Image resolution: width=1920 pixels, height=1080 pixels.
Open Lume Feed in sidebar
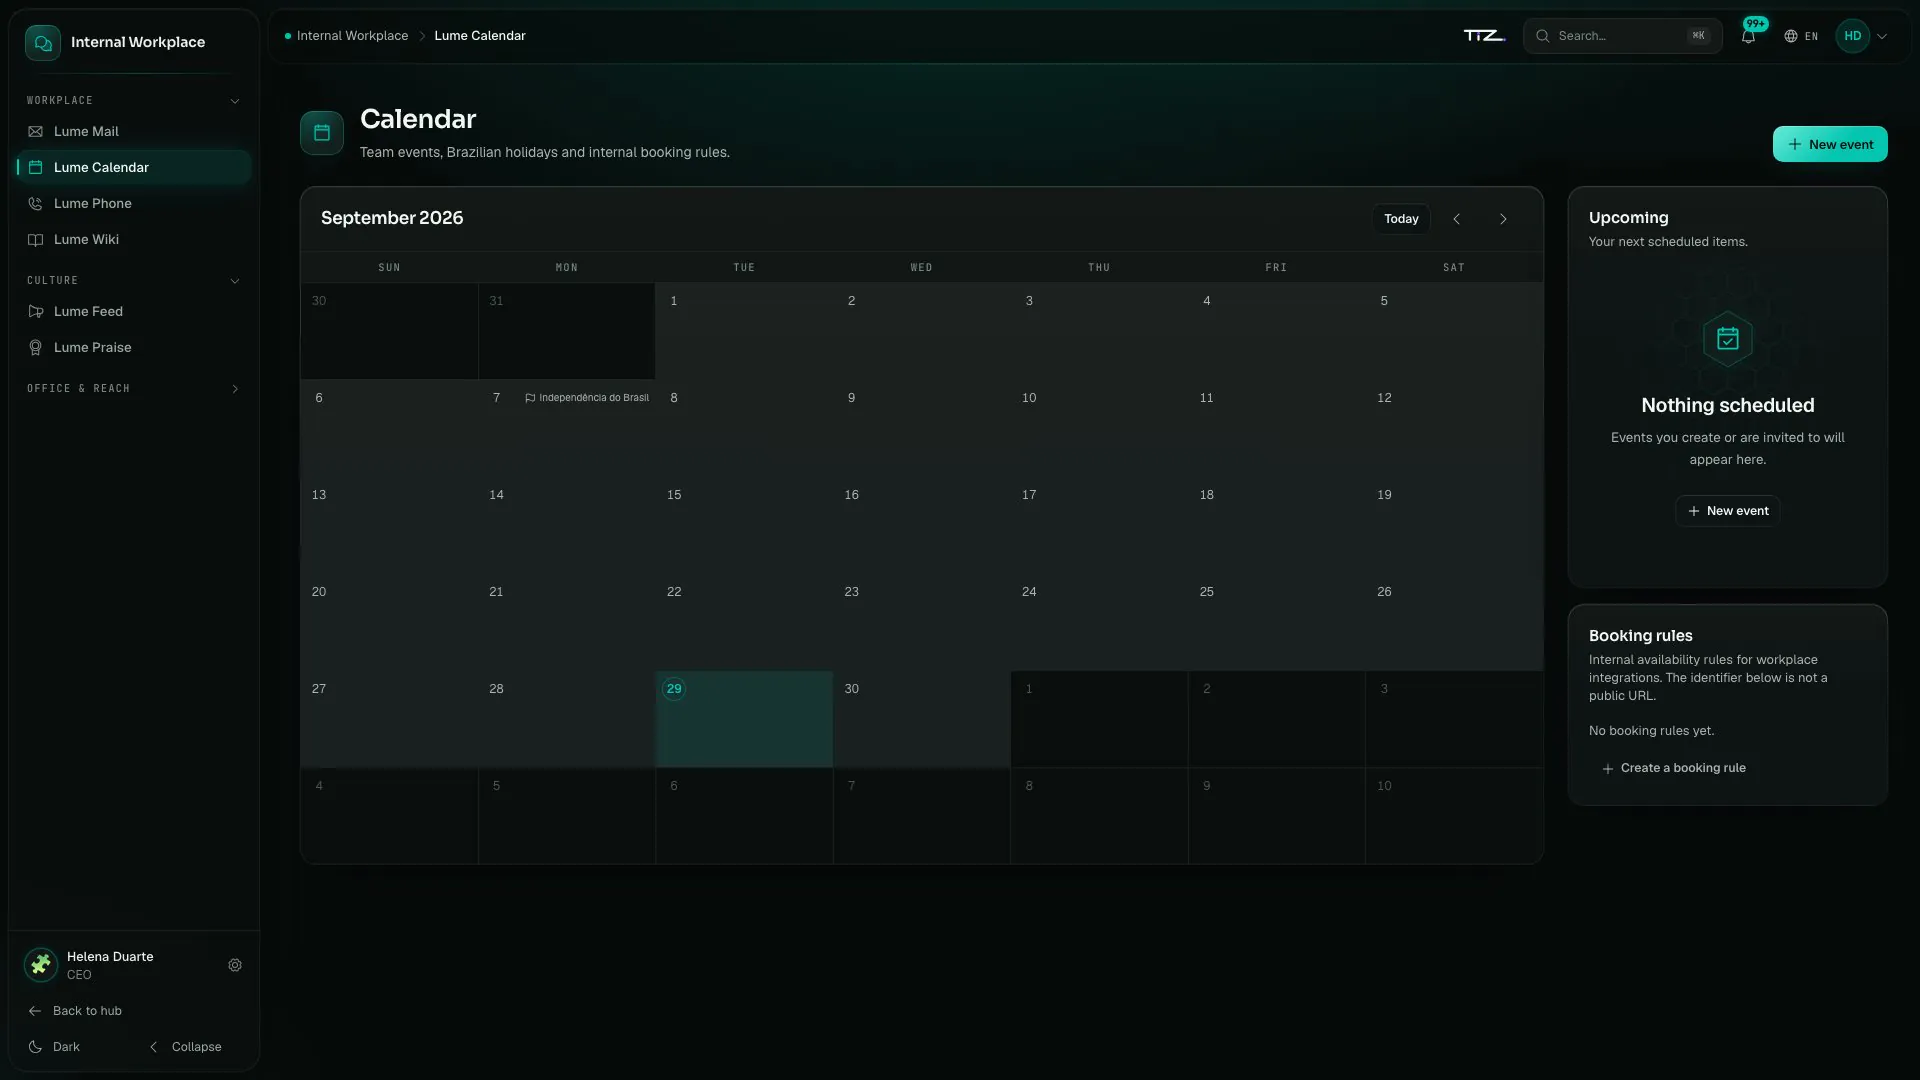pos(134,311)
